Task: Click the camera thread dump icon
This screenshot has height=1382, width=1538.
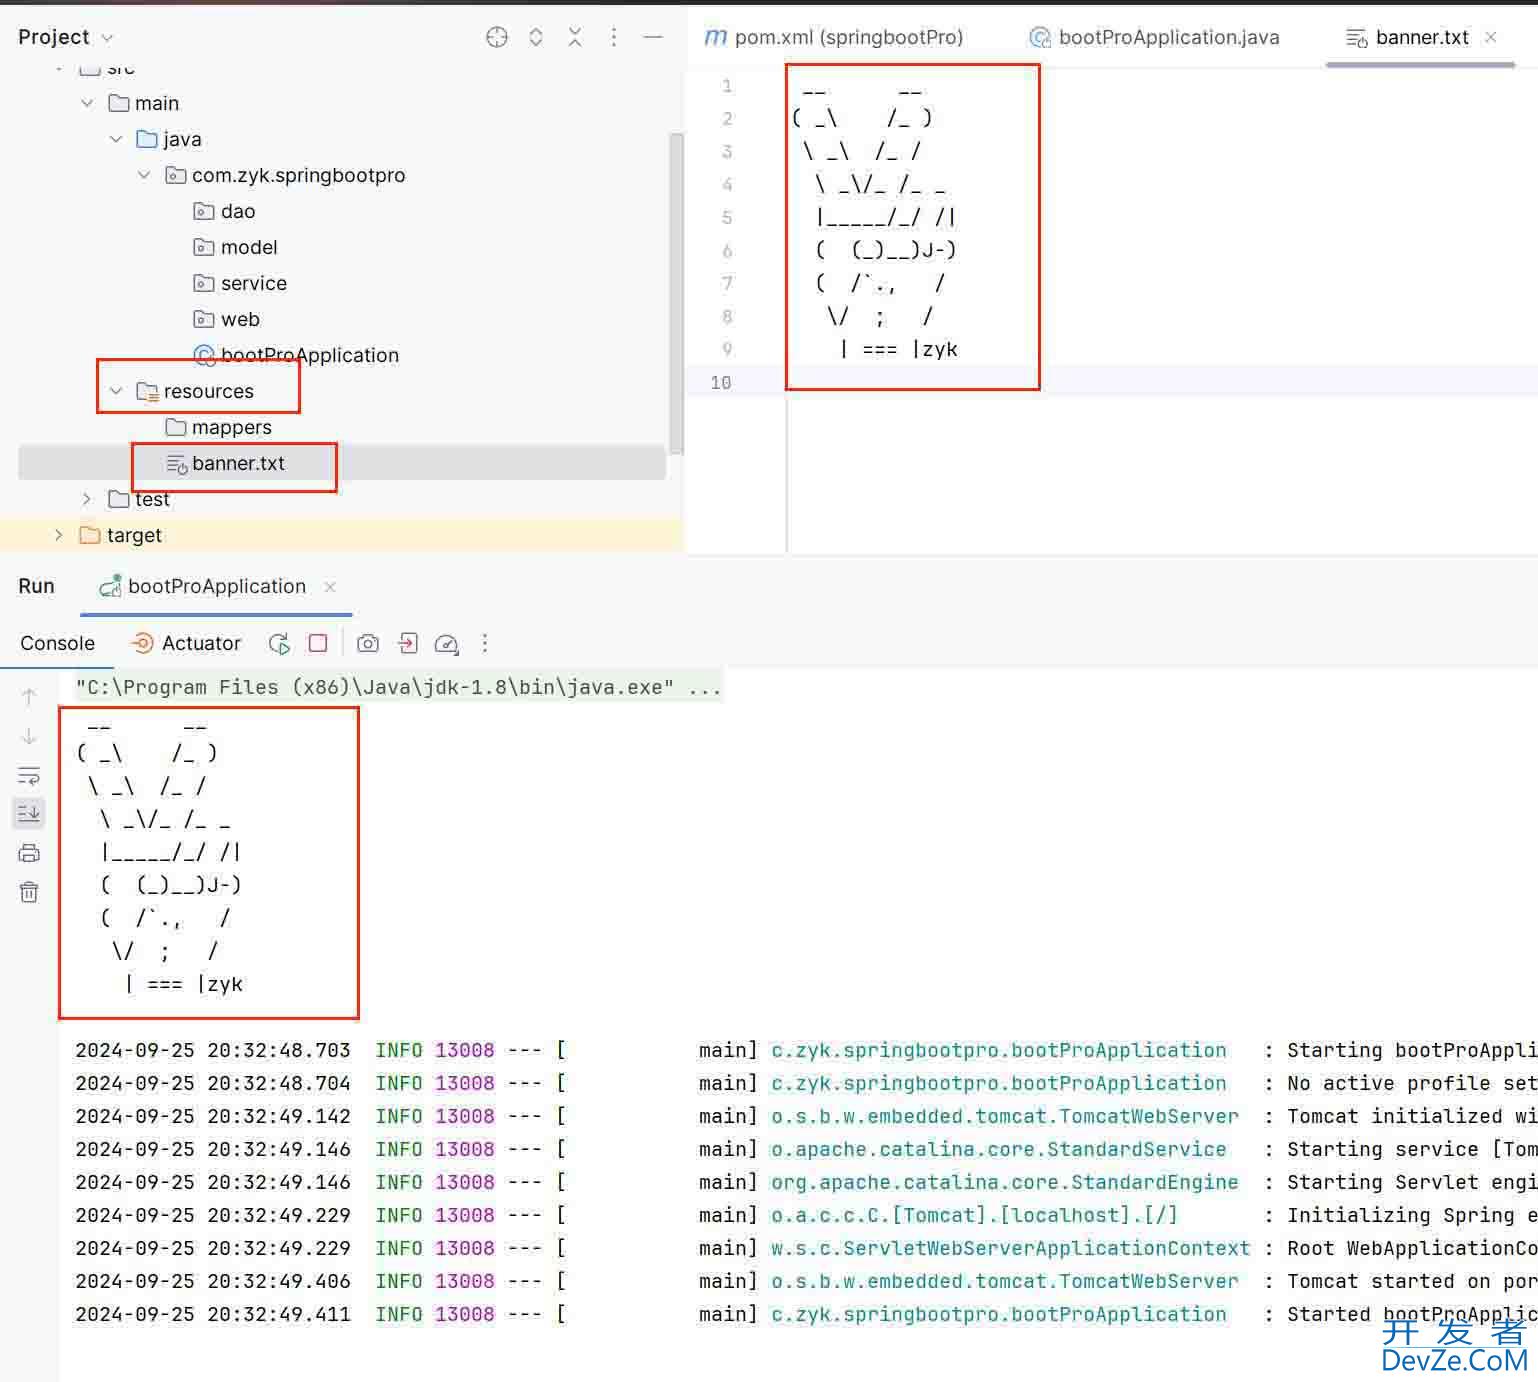Action: coord(368,643)
